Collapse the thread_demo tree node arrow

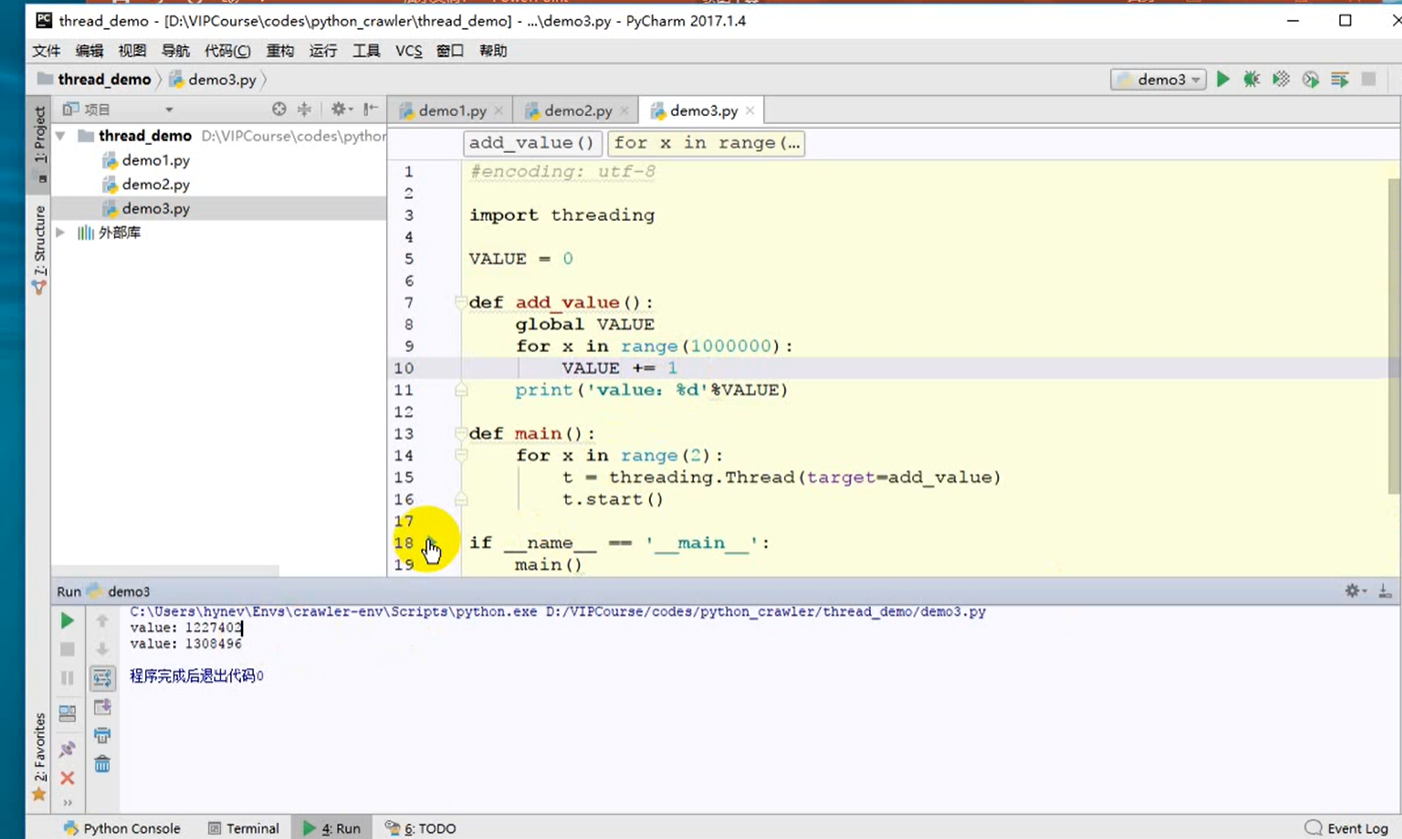60,136
